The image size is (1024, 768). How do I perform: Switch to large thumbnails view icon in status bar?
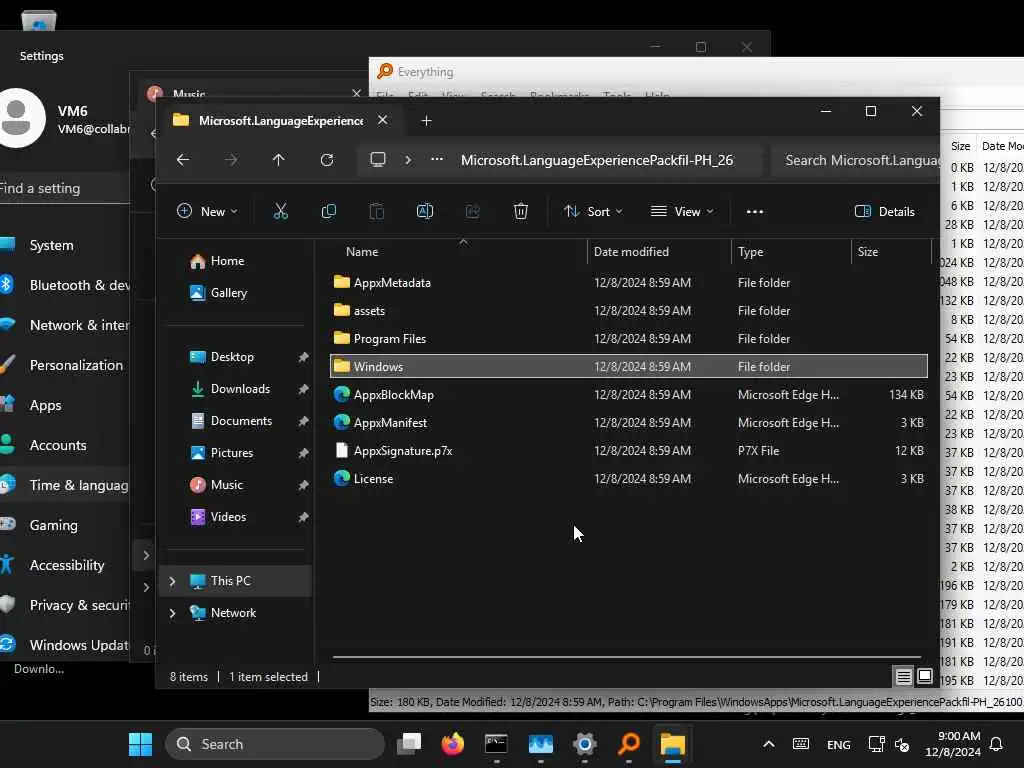click(925, 677)
